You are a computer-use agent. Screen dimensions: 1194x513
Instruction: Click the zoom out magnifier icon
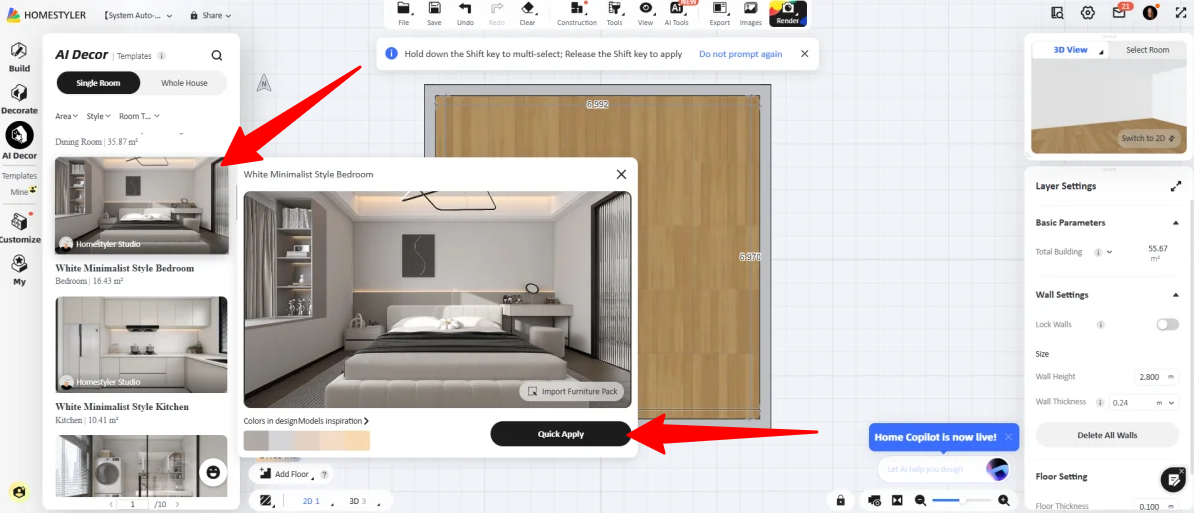click(x=921, y=500)
